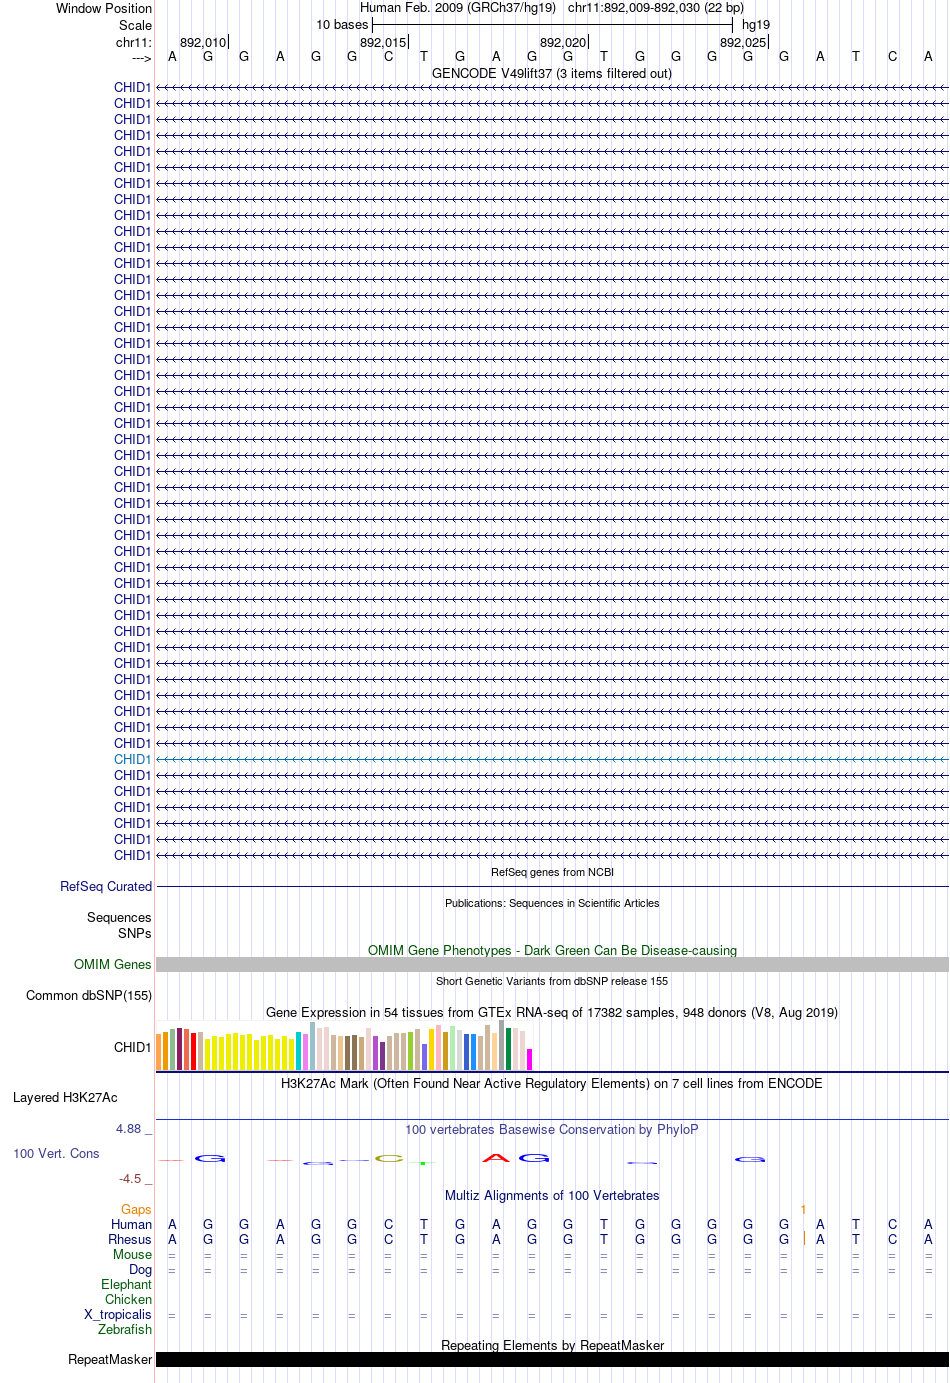Click 'Repeating Elements by RepeatMasker' title
This screenshot has height=1383, width=950.
(x=552, y=1345)
